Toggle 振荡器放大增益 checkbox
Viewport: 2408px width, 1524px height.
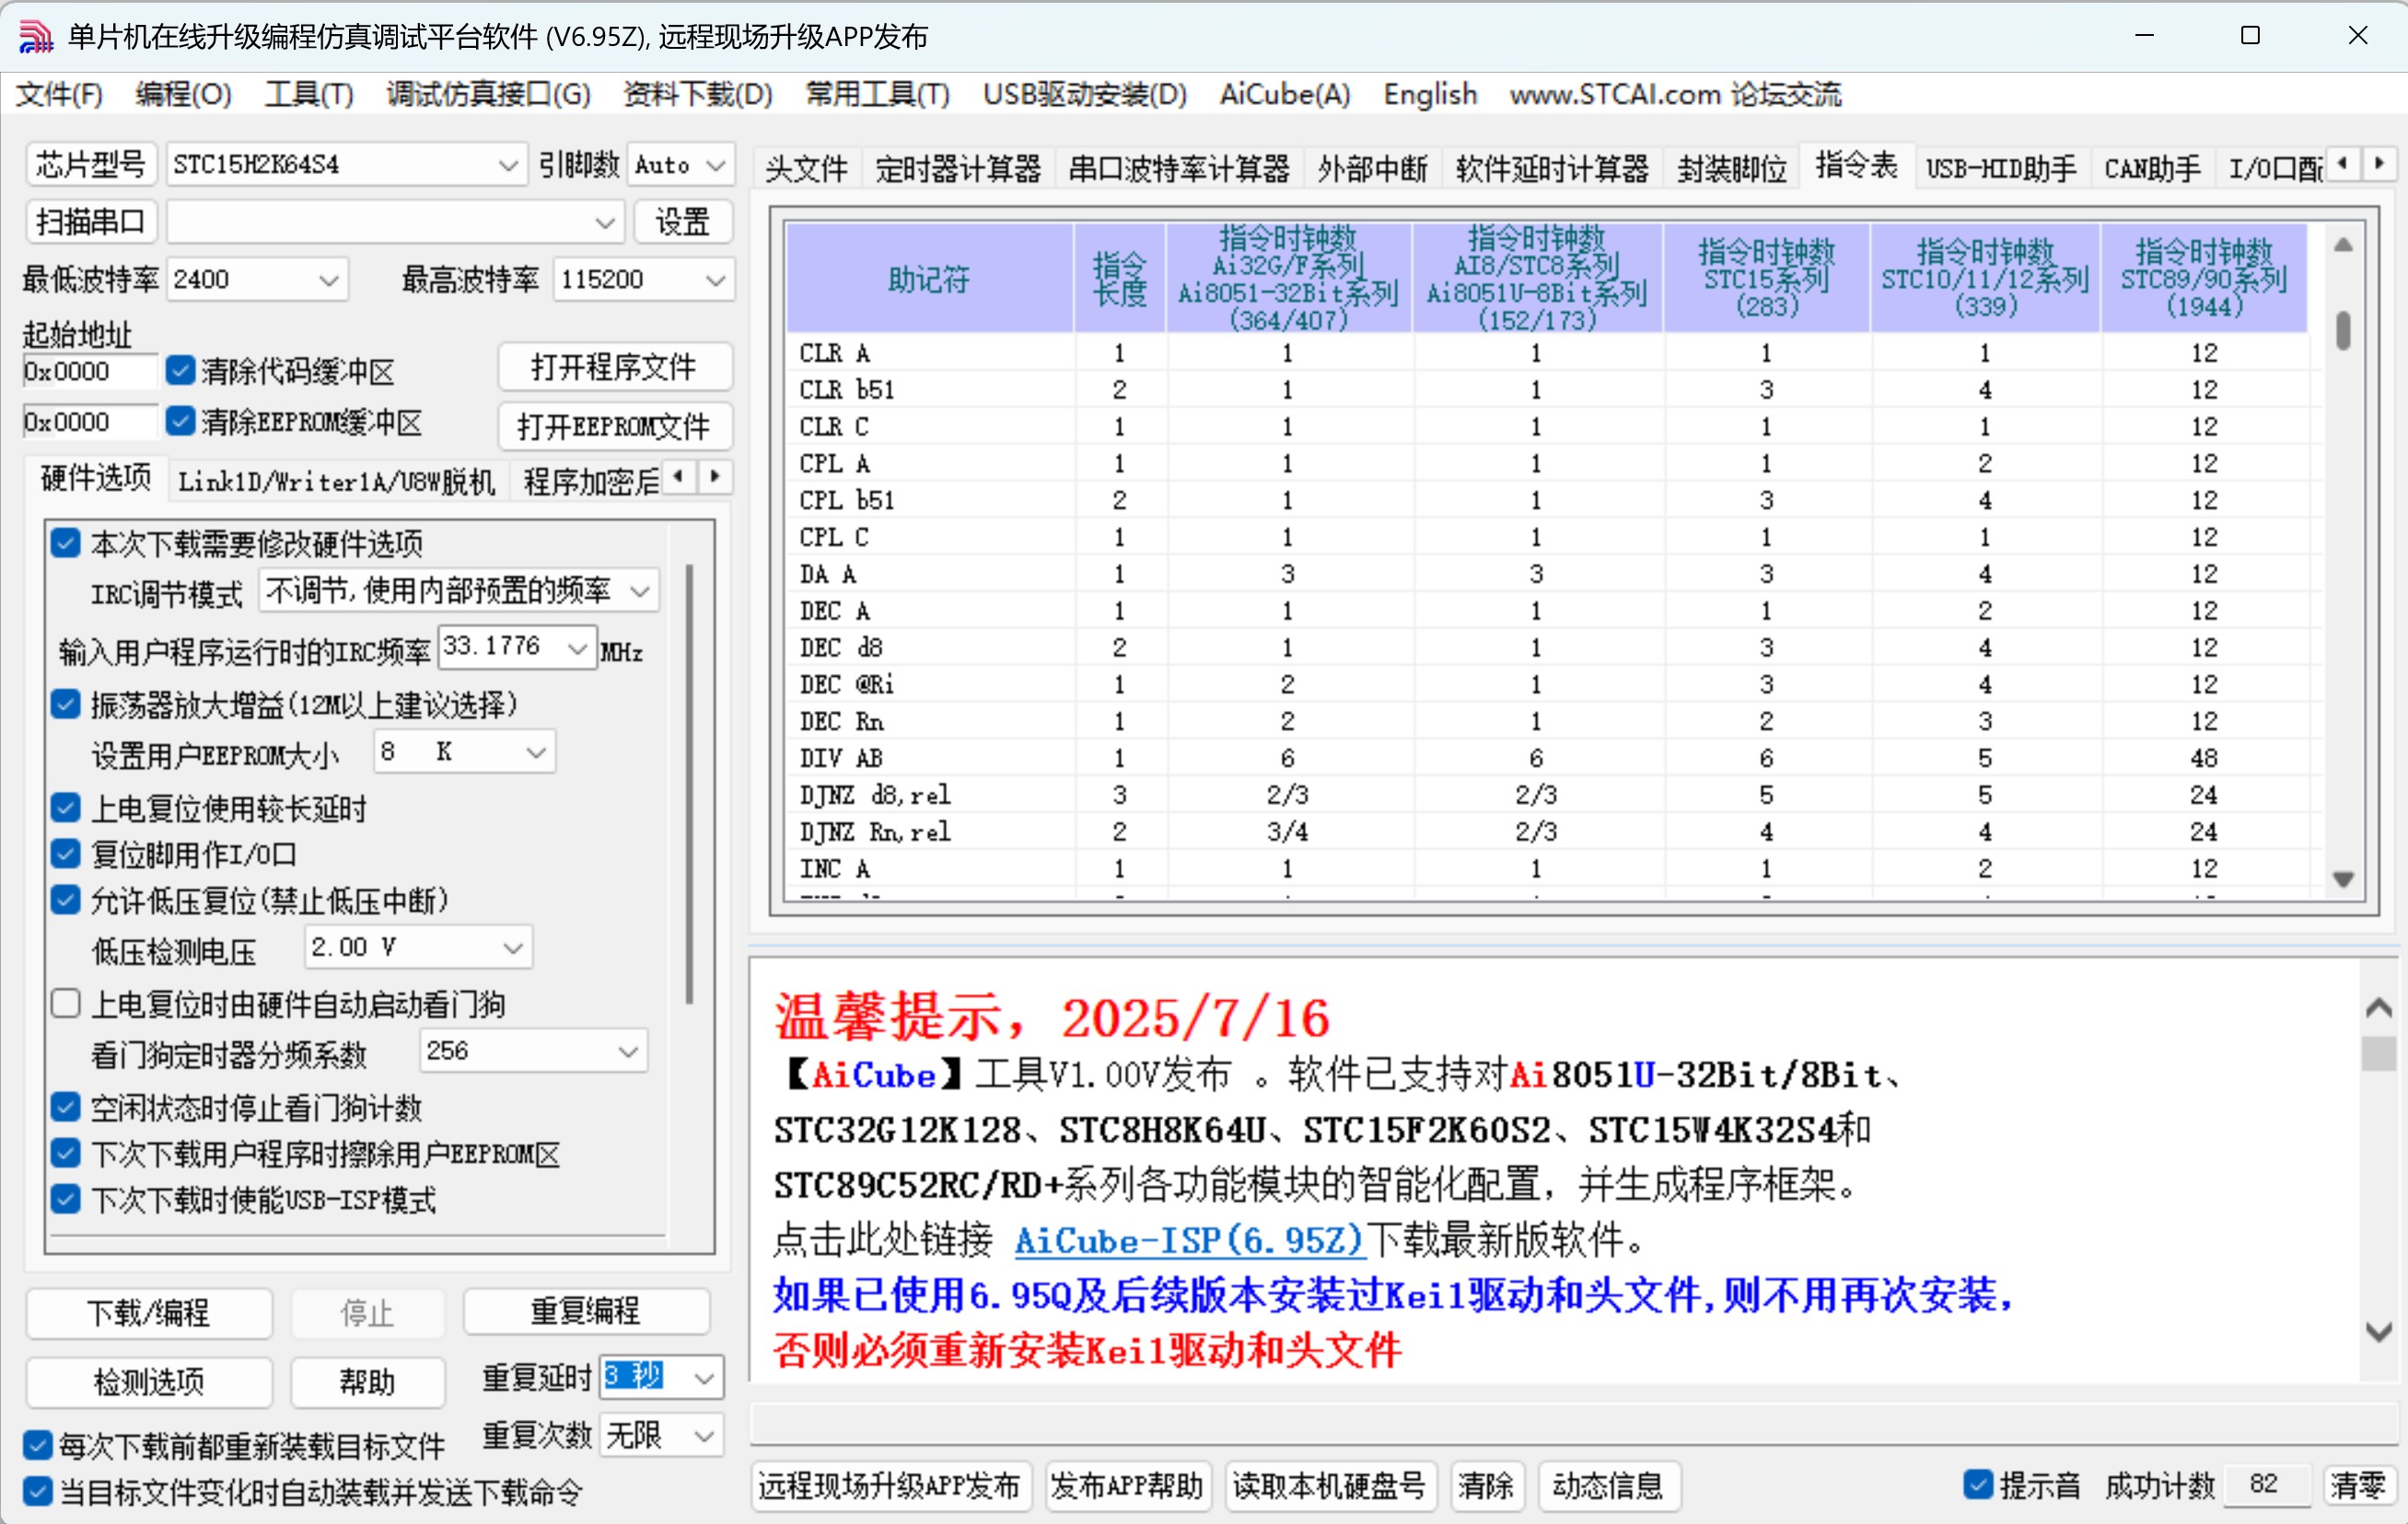(x=66, y=704)
